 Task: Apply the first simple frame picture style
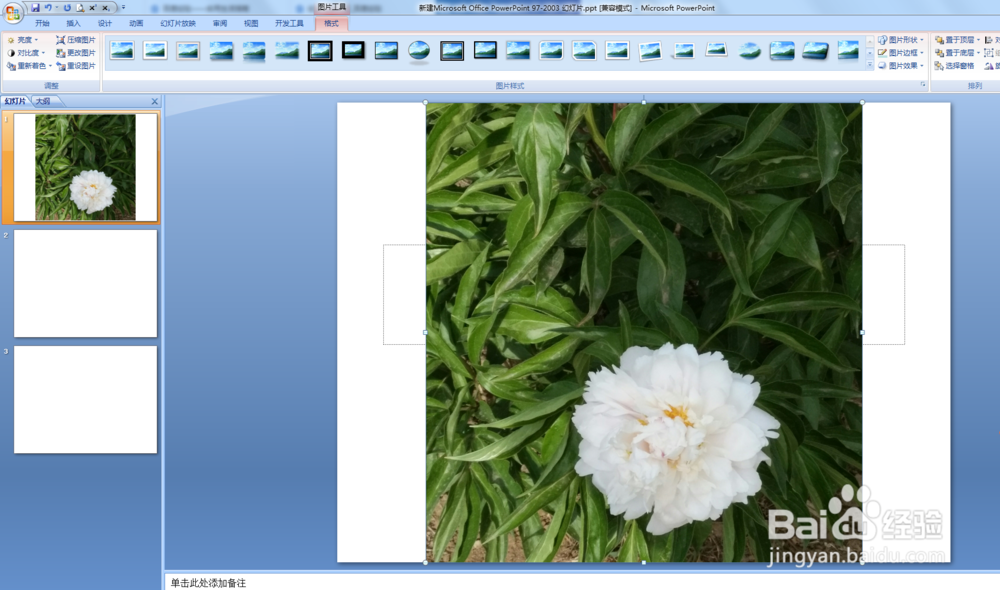tap(122, 50)
